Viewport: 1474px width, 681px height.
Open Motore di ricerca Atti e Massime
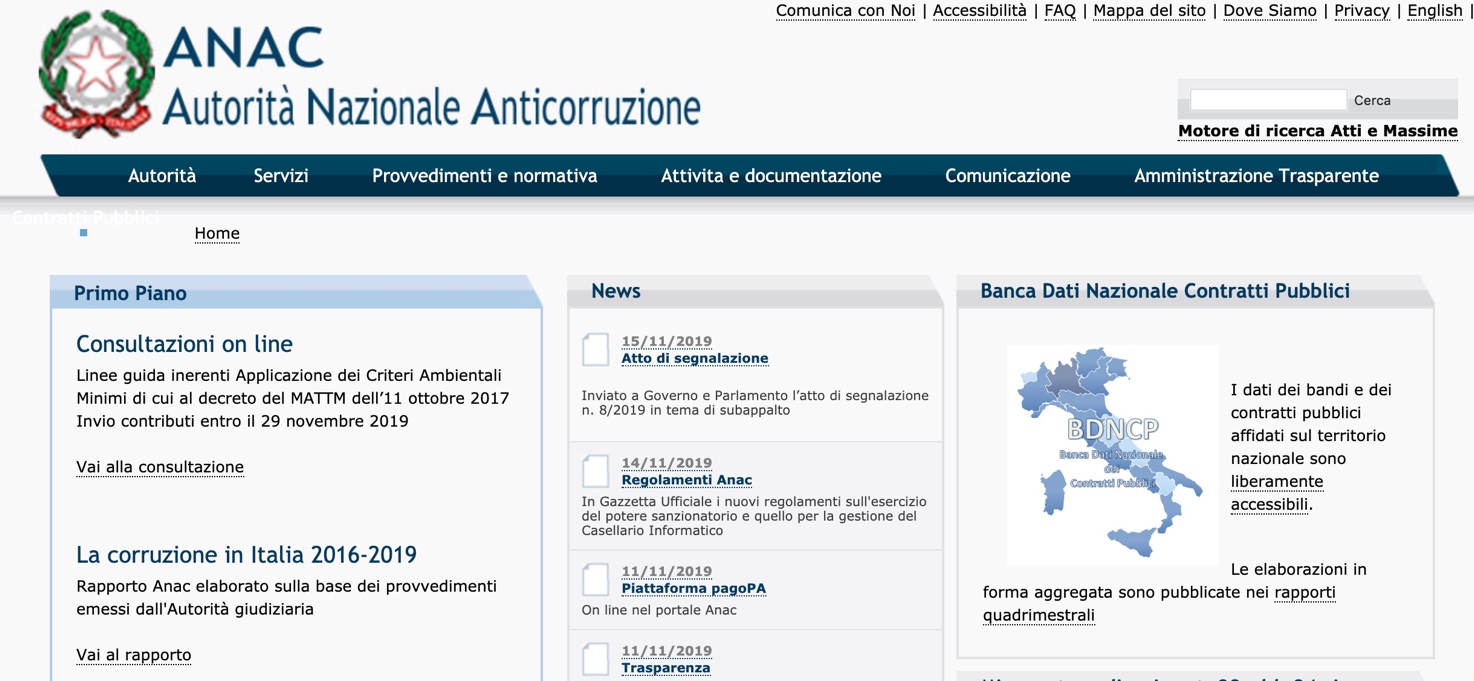tap(1318, 131)
